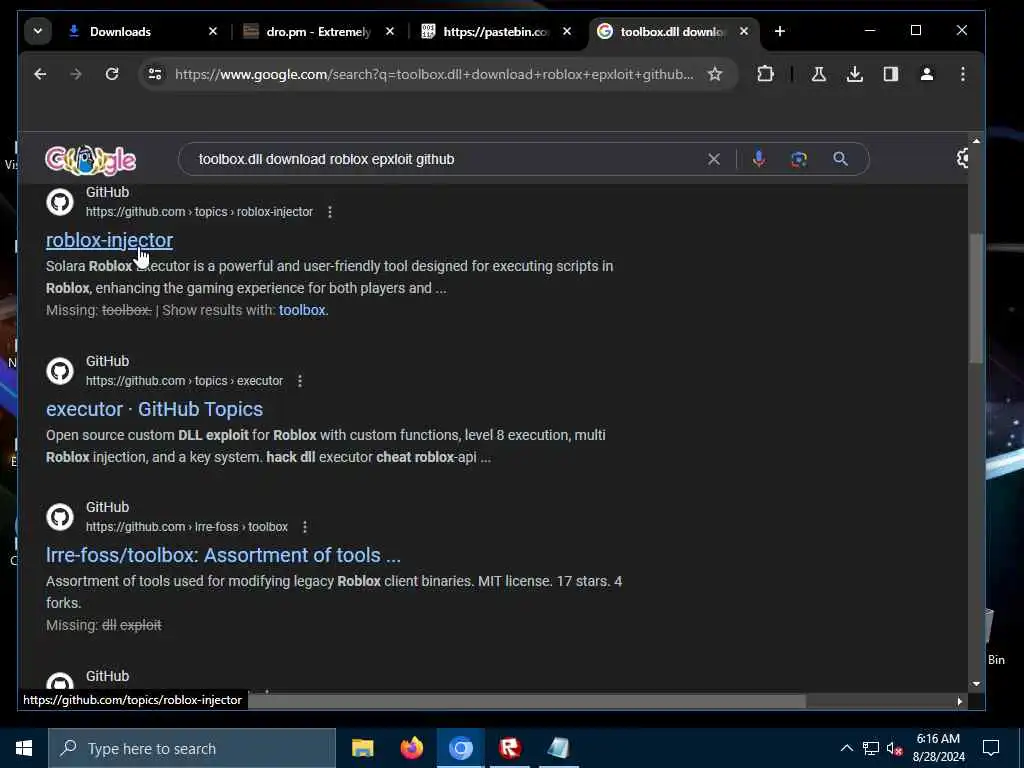Click the browser address bar URL

click(x=434, y=74)
